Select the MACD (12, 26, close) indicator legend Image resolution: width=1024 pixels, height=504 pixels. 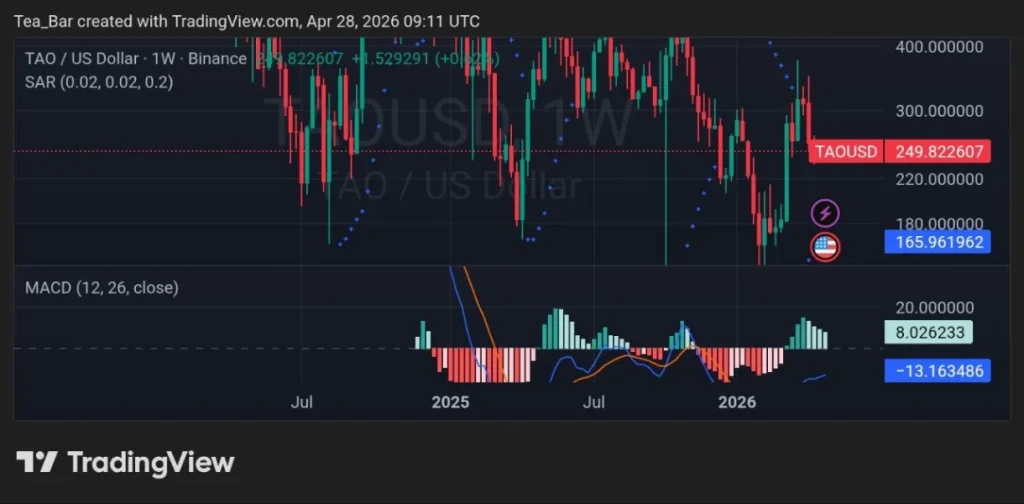tap(102, 288)
